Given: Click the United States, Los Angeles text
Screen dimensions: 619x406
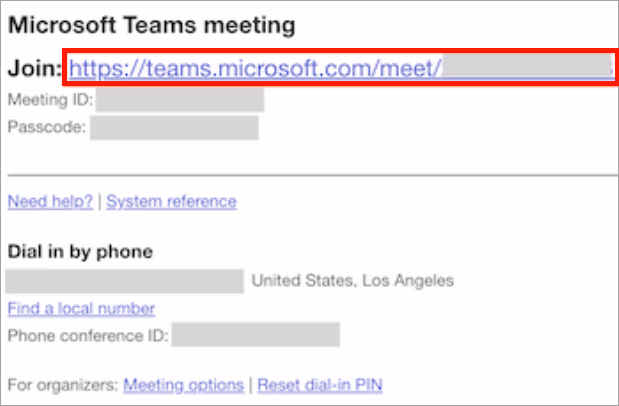Looking at the screenshot, I should [x=352, y=281].
